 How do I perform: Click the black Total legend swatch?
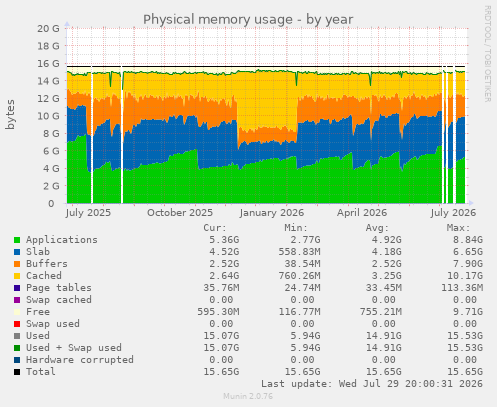coord(17,372)
